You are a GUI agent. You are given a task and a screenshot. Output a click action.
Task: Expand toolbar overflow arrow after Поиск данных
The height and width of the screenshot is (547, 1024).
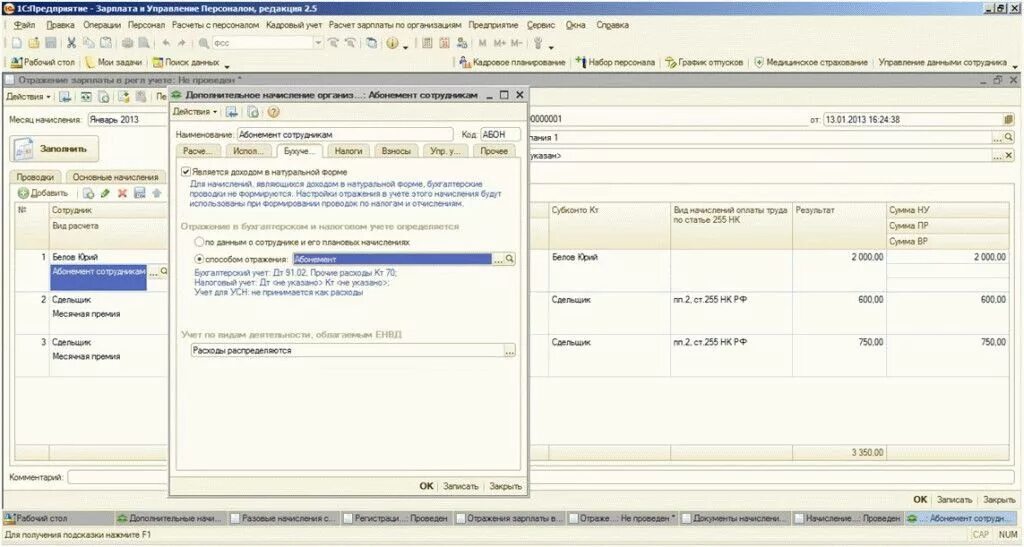point(227,65)
